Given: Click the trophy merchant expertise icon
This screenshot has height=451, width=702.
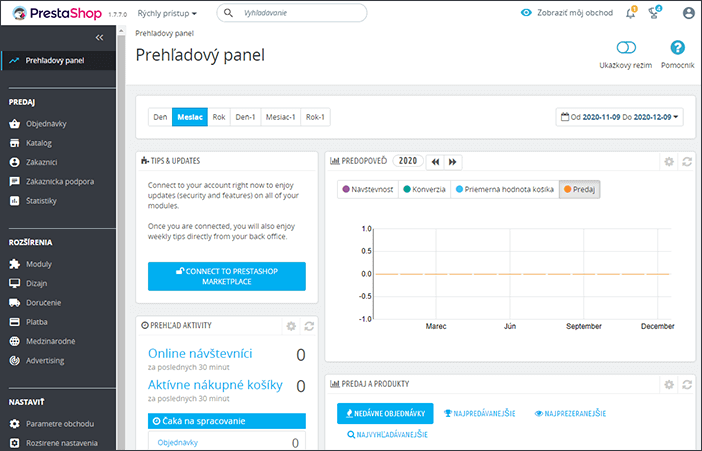Looking at the screenshot, I should point(654,13).
